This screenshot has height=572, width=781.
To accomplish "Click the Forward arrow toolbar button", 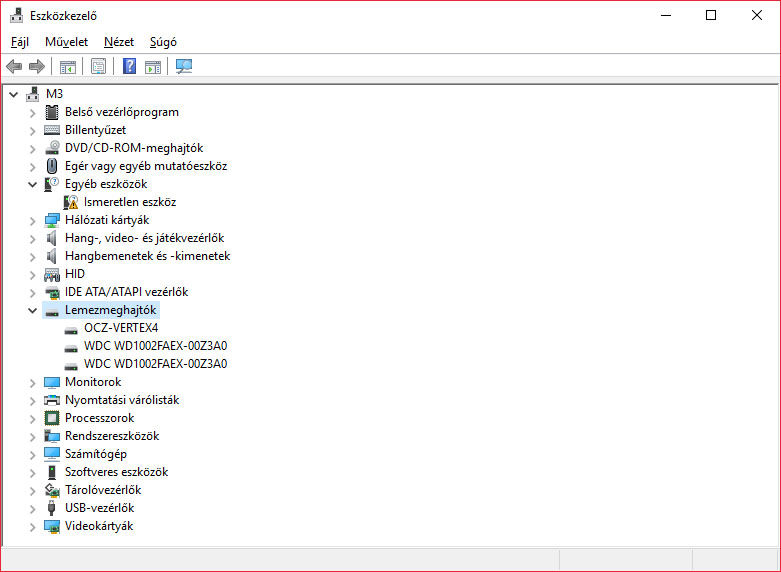I will (x=37, y=66).
